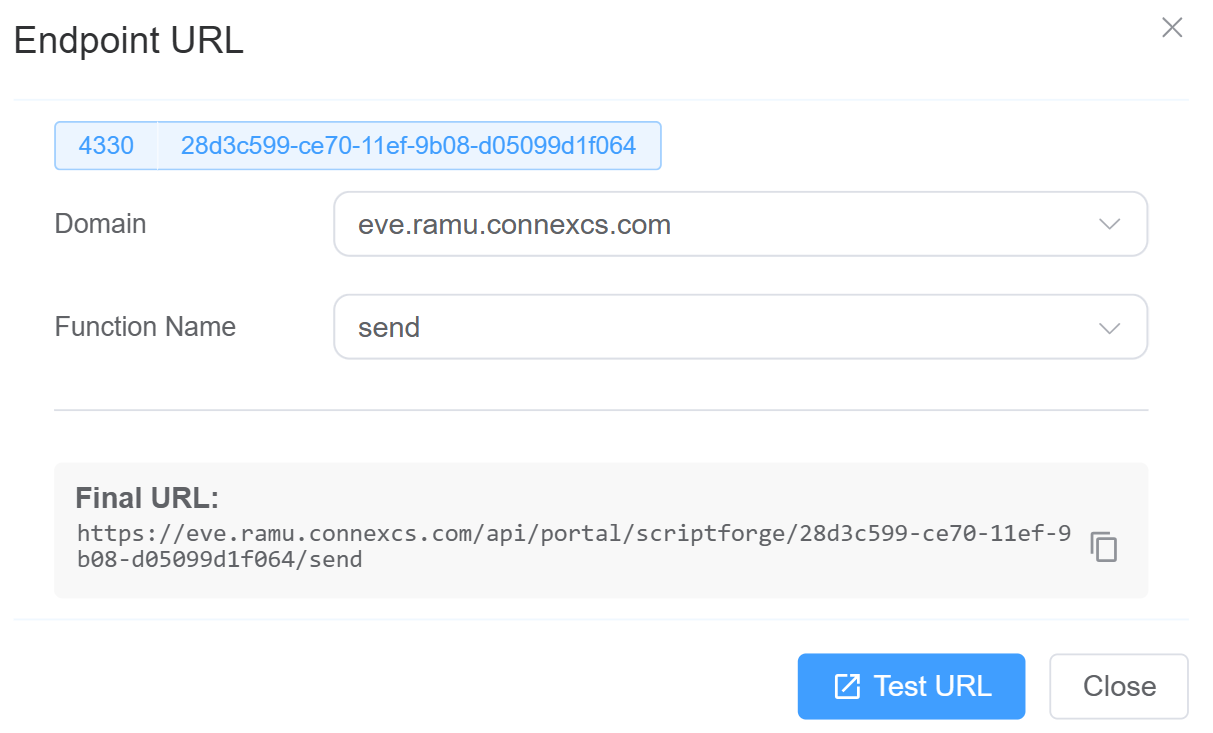Viewport: 1213px width, 733px height.
Task: Click the URL's second line ending in /send
Action: [219, 560]
